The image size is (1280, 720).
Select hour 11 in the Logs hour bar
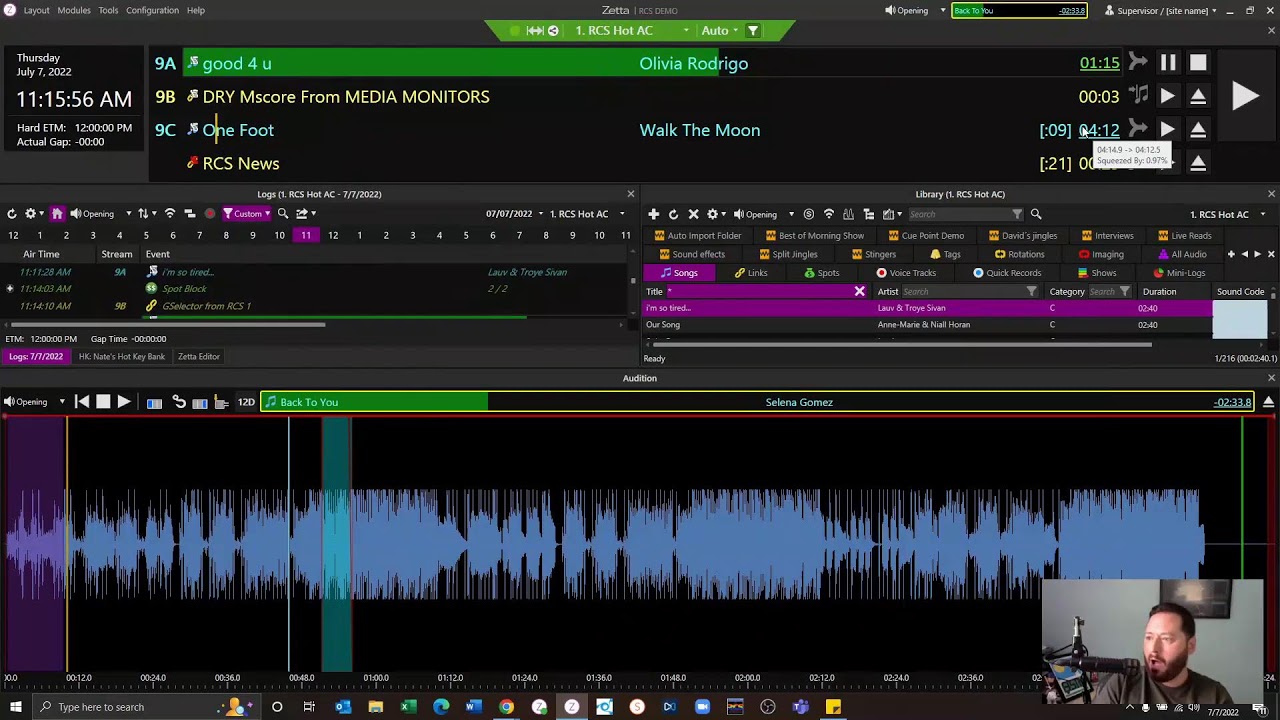tap(305, 236)
